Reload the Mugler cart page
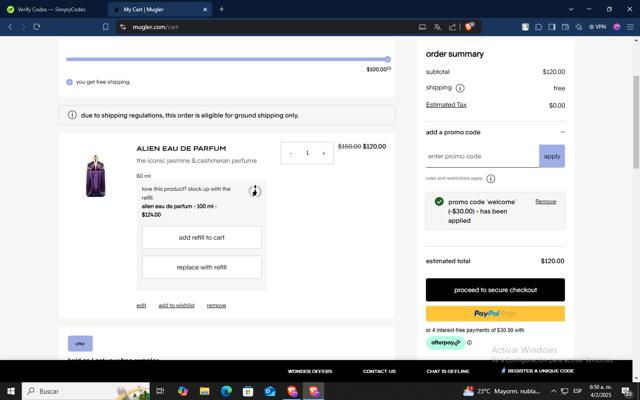The image size is (640, 400). tap(37, 27)
